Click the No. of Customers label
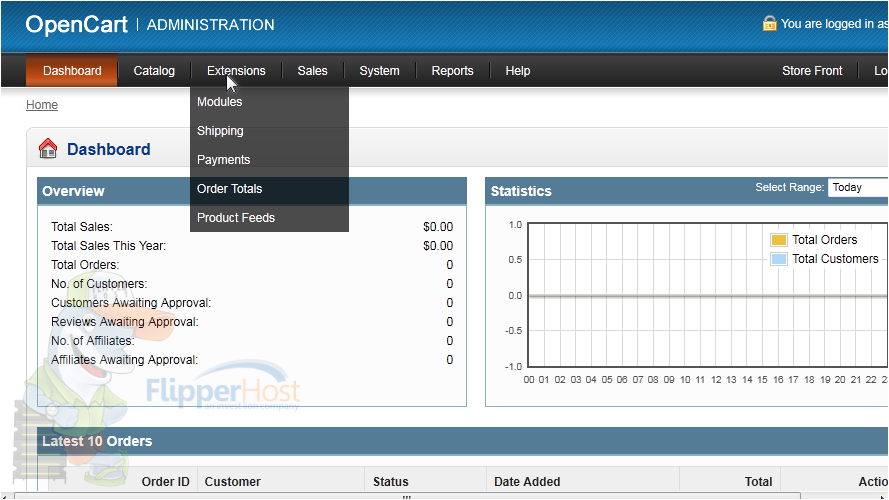 (x=99, y=284)
